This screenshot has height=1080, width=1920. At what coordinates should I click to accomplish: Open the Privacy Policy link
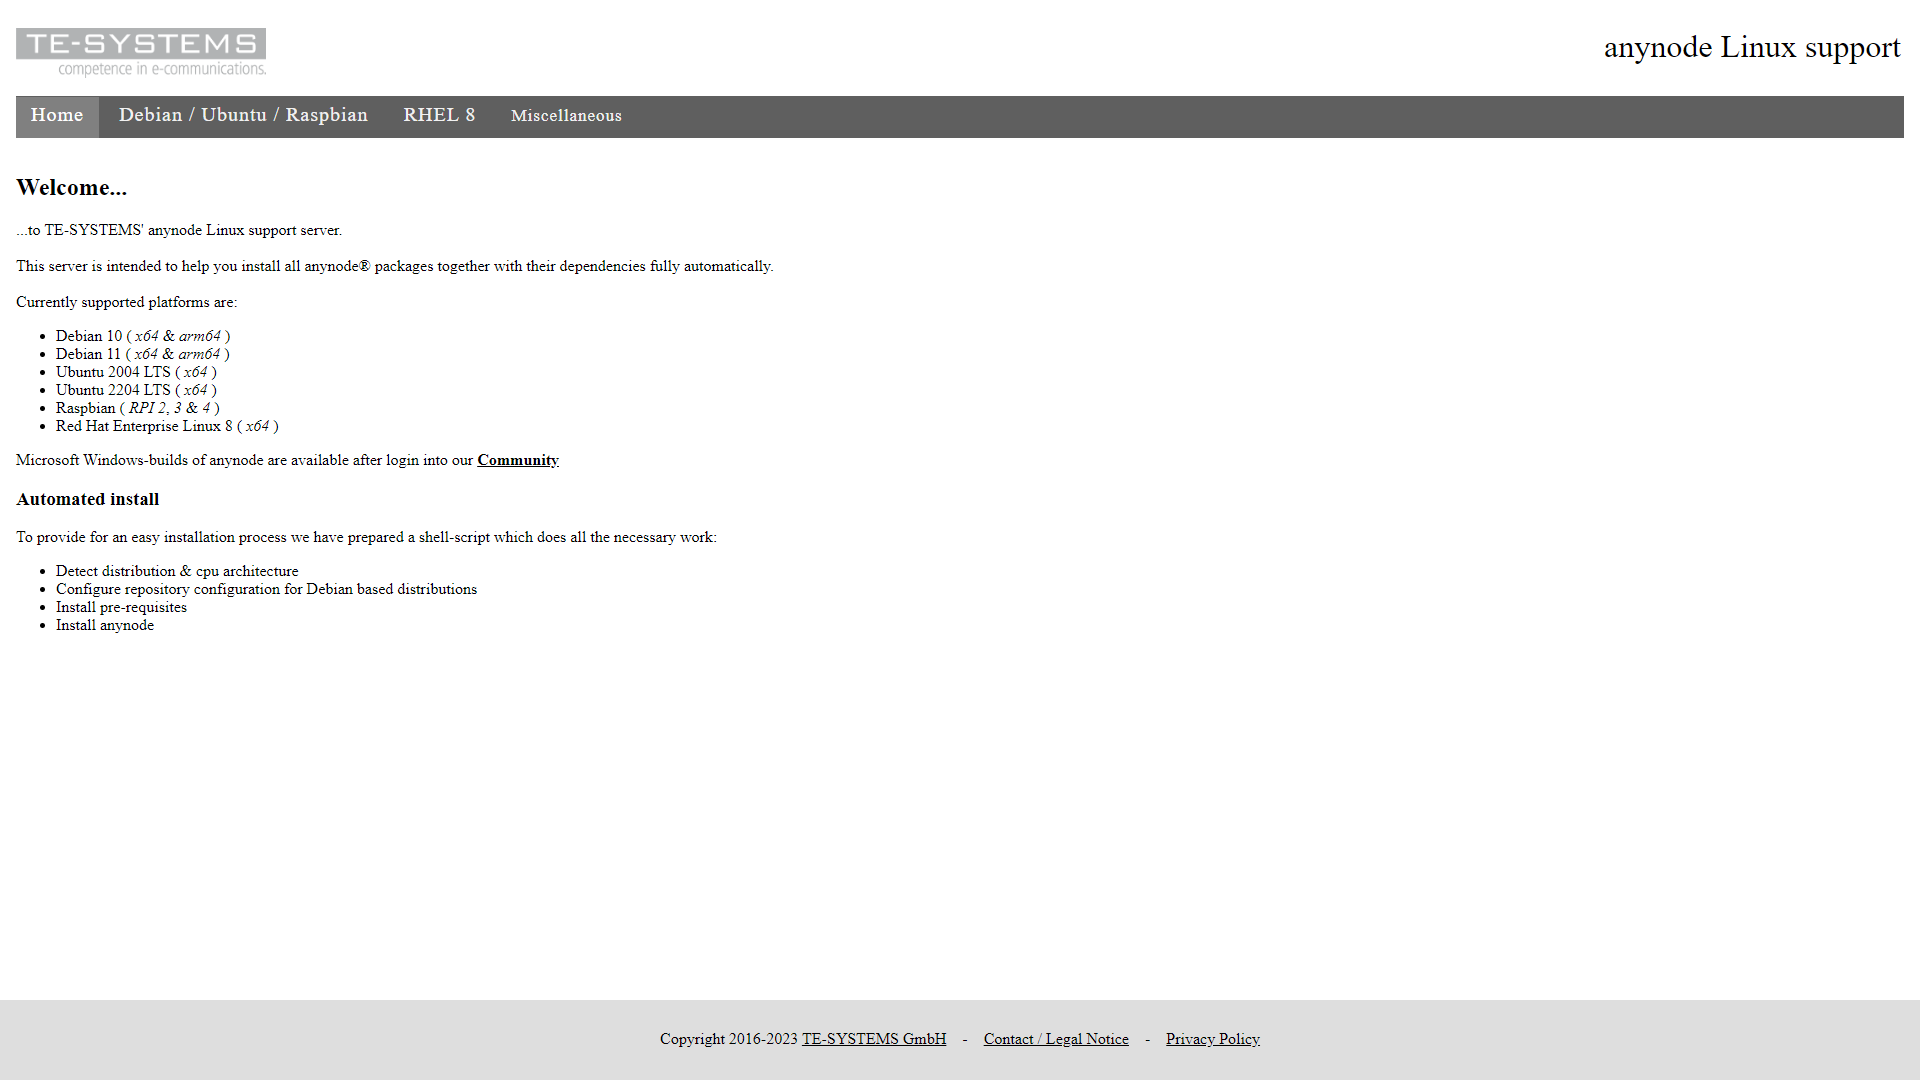click(1212, 1039)
